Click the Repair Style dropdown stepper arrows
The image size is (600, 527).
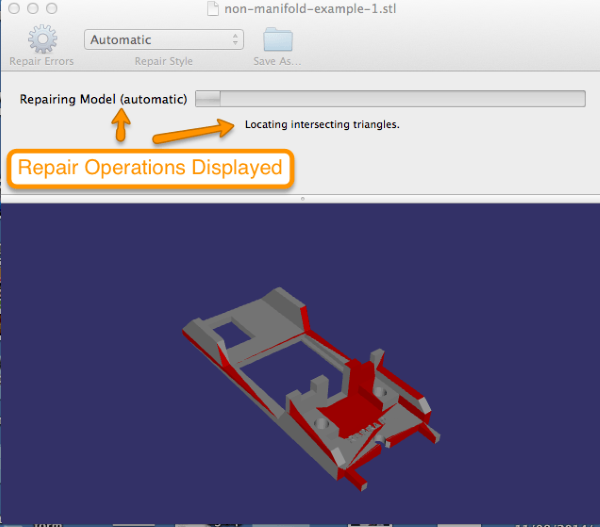click(236, 40)
